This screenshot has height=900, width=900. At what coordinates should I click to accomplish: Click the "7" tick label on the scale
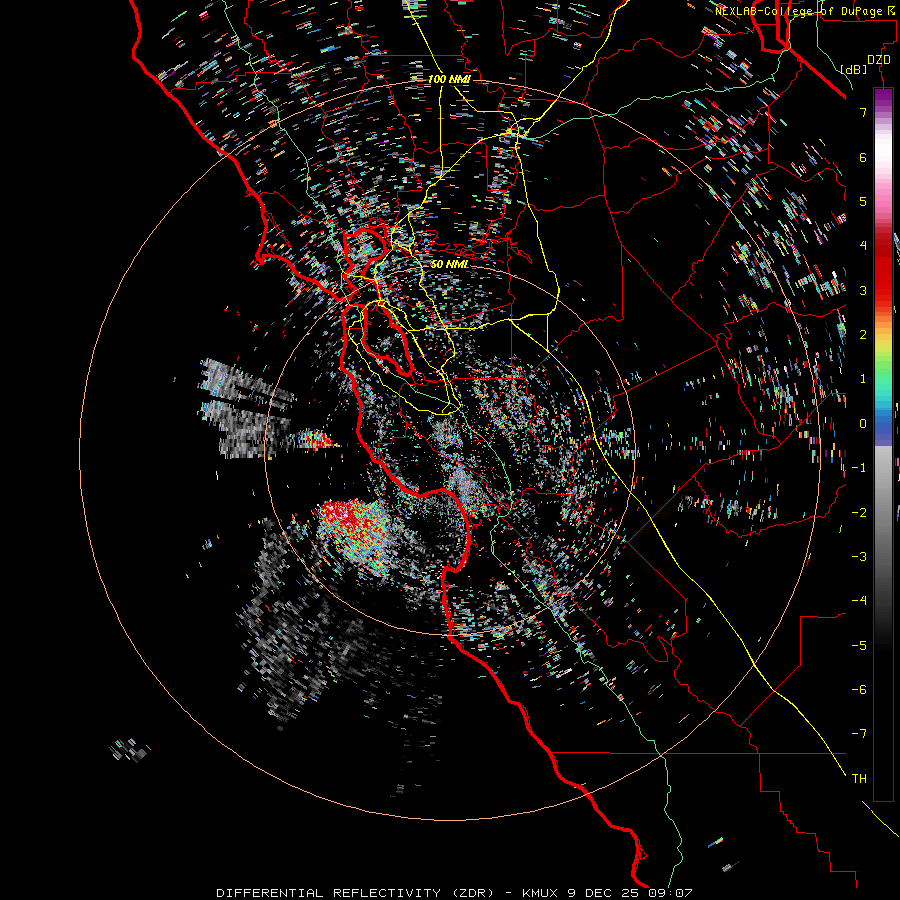[863, 112]
